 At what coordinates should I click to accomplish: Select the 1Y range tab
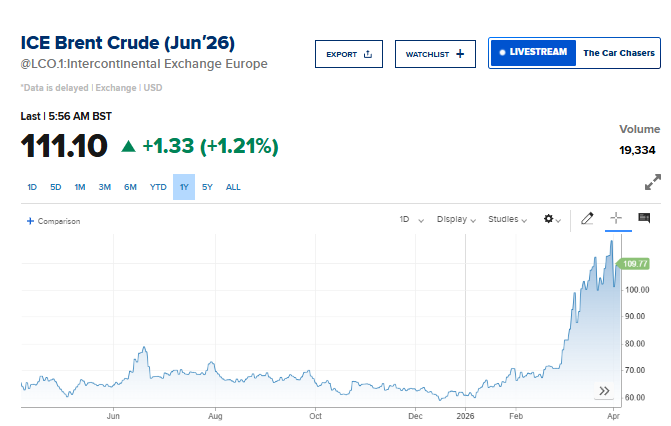point(184,187)
